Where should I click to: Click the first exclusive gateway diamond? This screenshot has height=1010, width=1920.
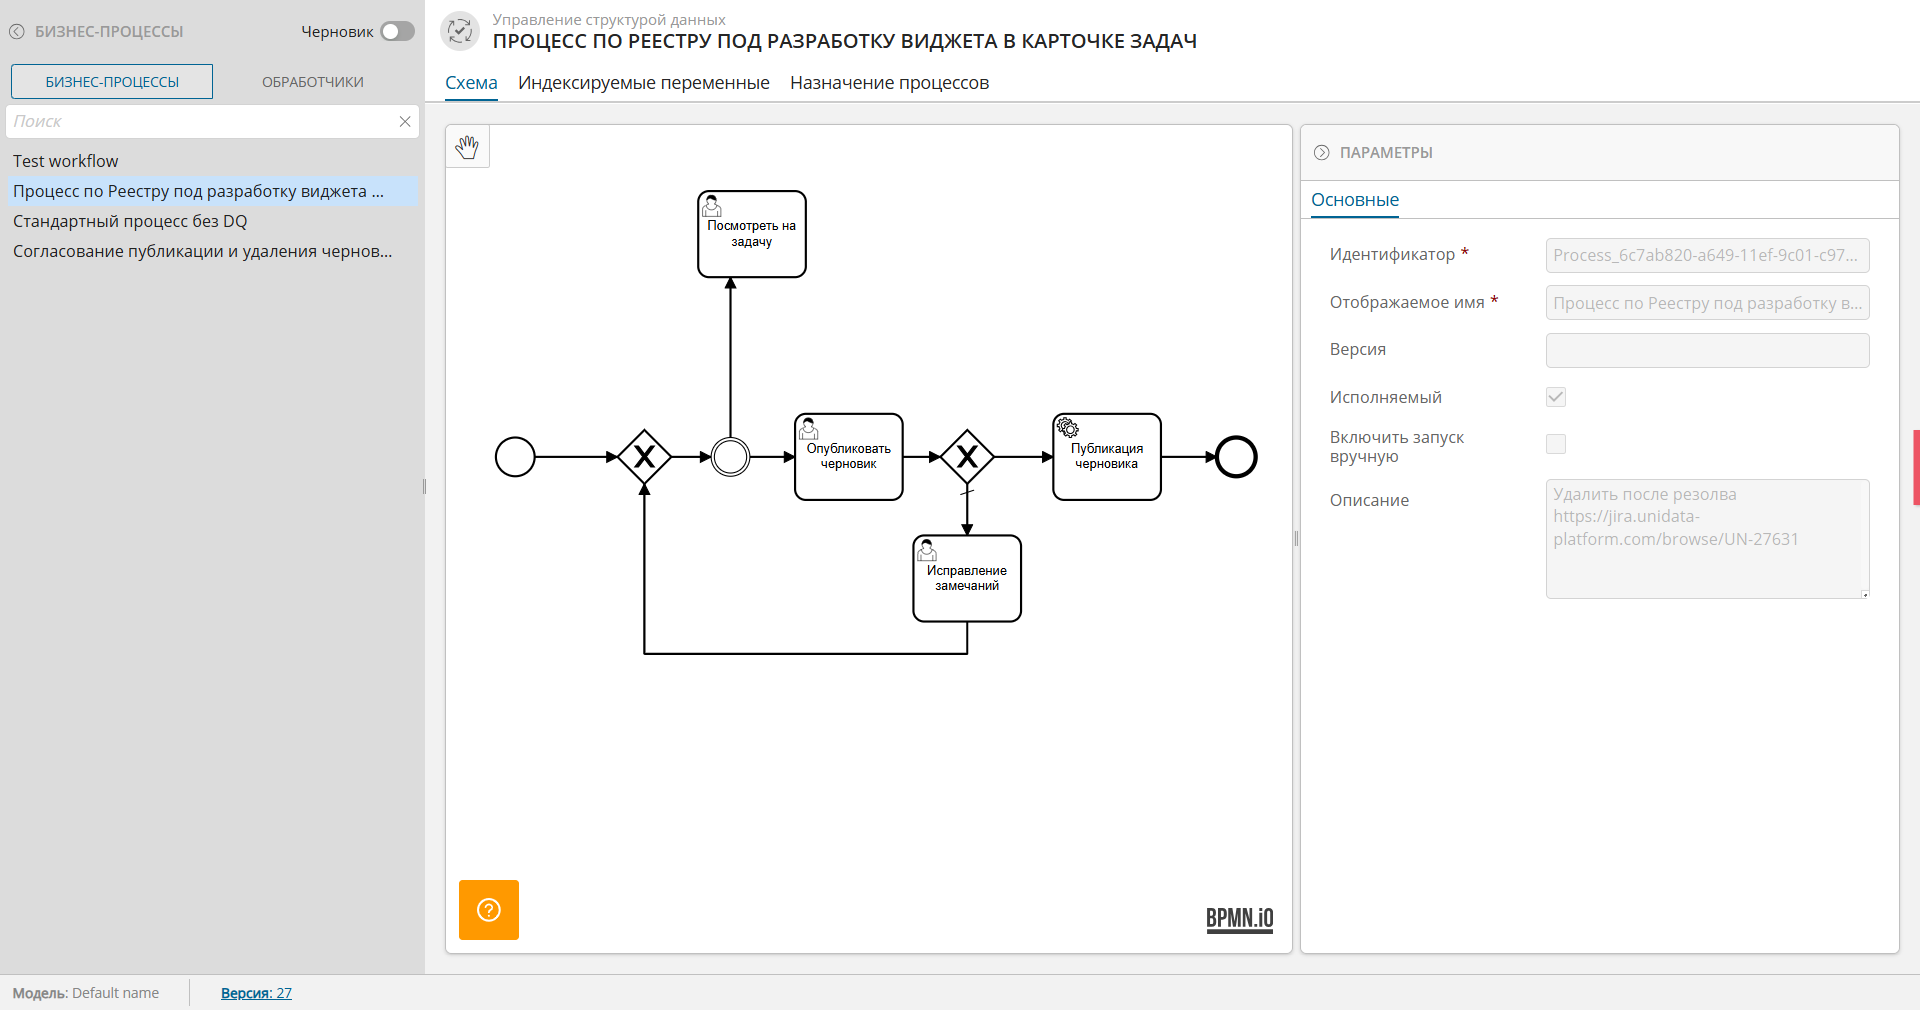click(x=644, y=457)
